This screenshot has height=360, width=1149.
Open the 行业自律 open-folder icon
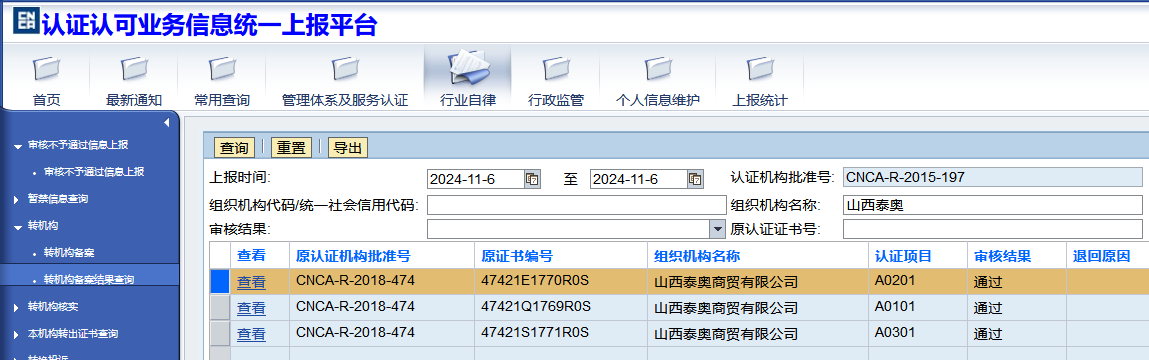coord(468,67)
